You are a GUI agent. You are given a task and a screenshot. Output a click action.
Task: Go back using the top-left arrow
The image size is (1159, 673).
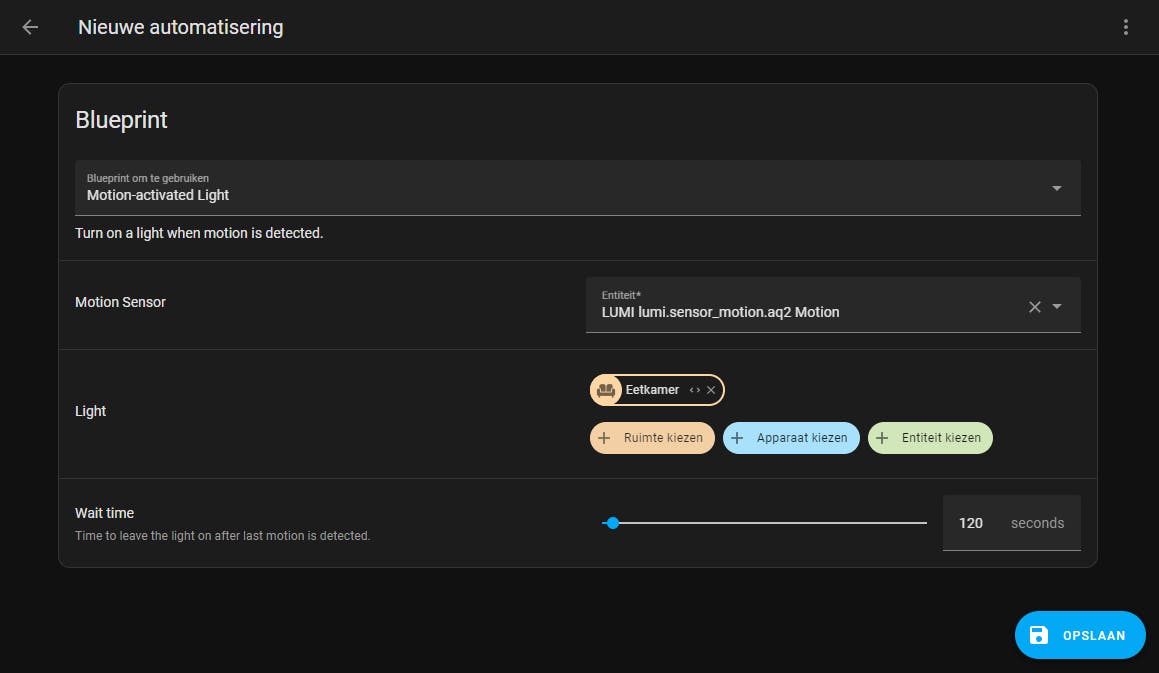tap(30, 27)
